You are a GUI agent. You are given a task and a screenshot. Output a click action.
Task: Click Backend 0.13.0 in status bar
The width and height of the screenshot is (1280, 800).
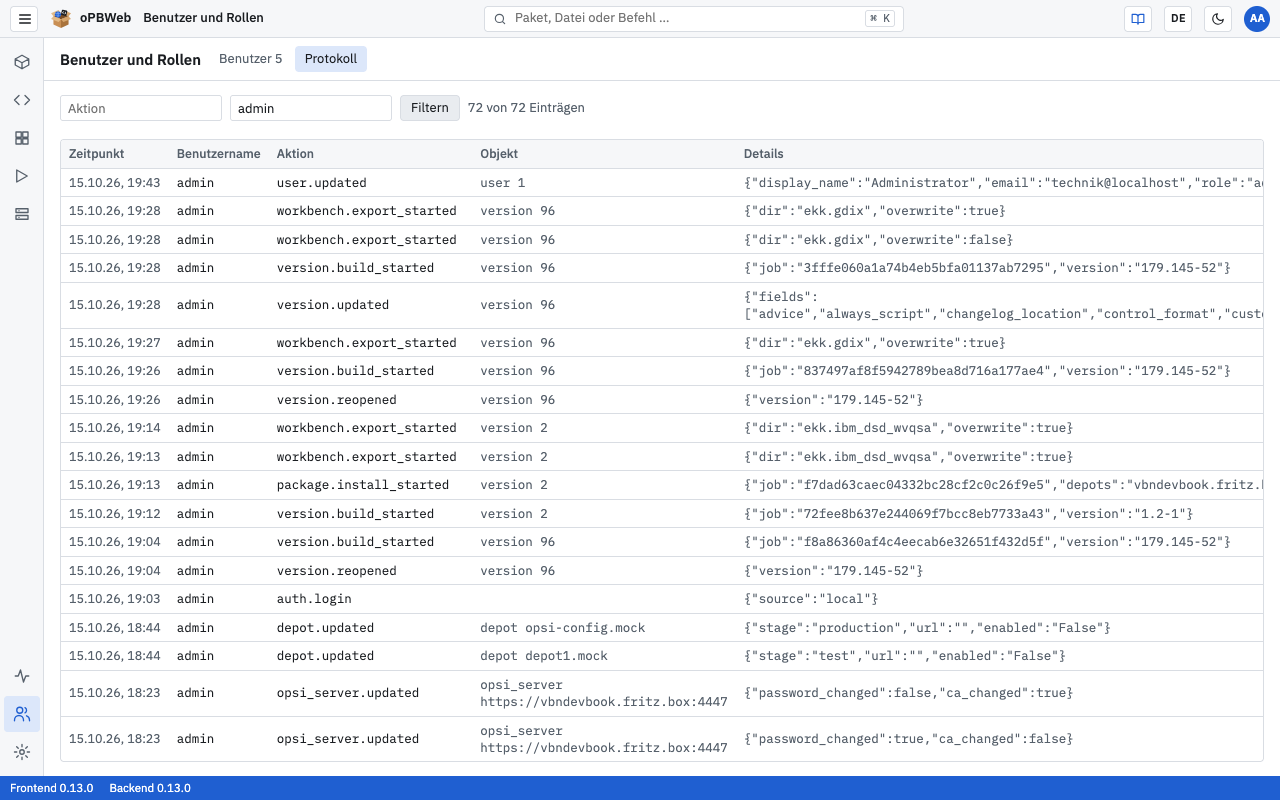pyautogui.click(x=150, y=788)
